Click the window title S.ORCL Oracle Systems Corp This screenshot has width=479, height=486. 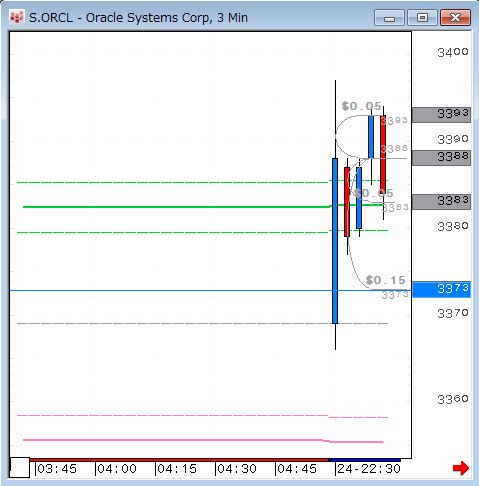coord(138,18)
